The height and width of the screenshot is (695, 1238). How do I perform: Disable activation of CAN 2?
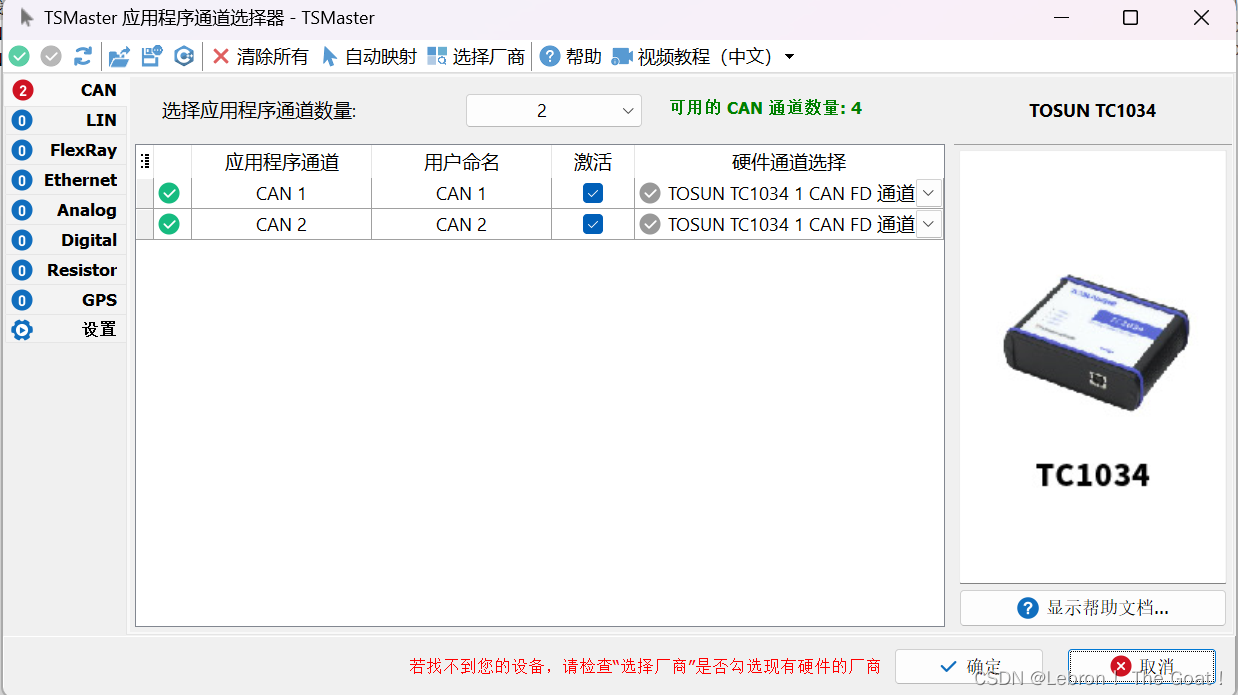pos(592,224)
